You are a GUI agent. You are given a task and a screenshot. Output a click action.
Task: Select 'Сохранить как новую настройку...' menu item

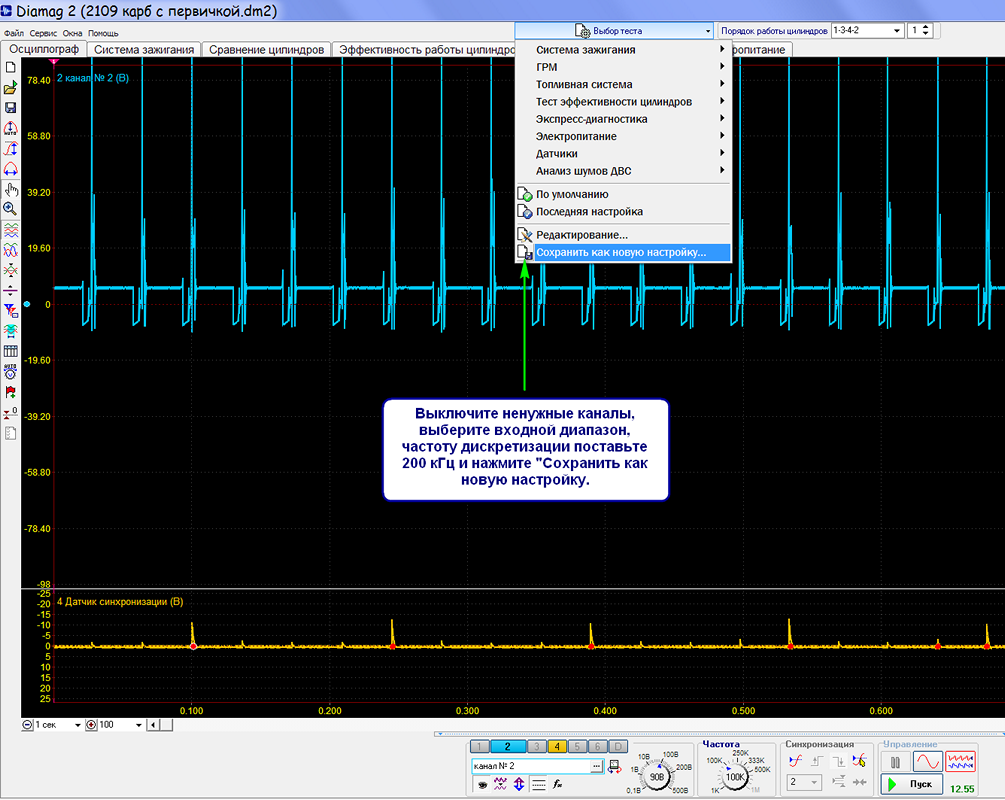coord(623,252)
